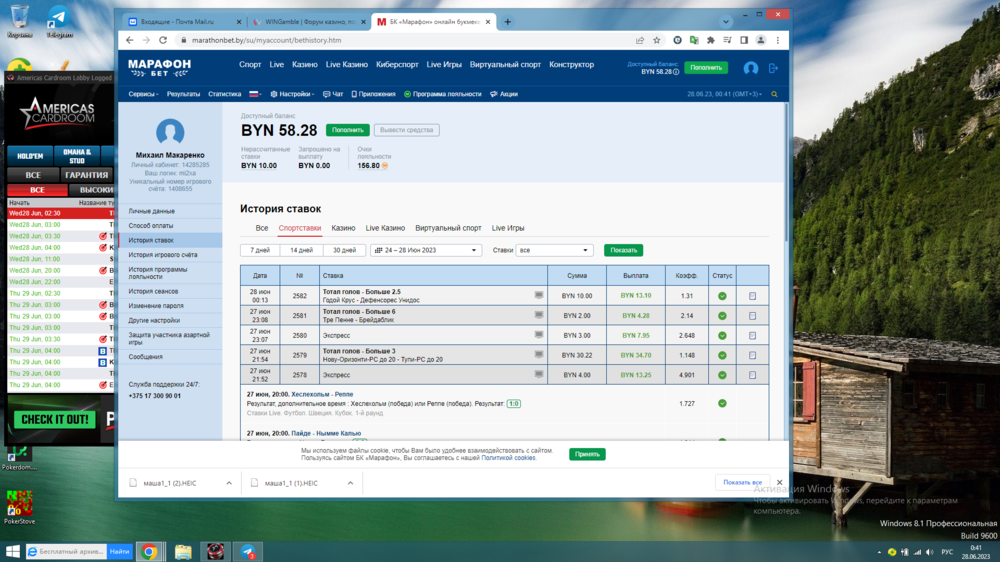Click the logout icon in site header

click(x=773, y=68)
